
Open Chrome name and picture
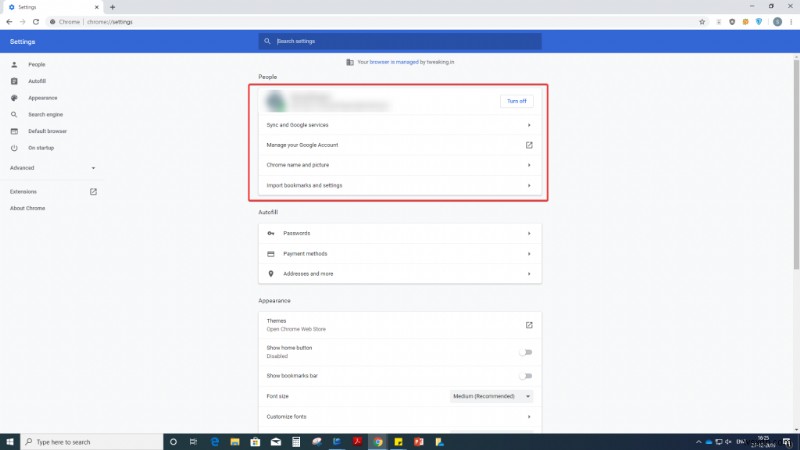click(x=400, y=165)
